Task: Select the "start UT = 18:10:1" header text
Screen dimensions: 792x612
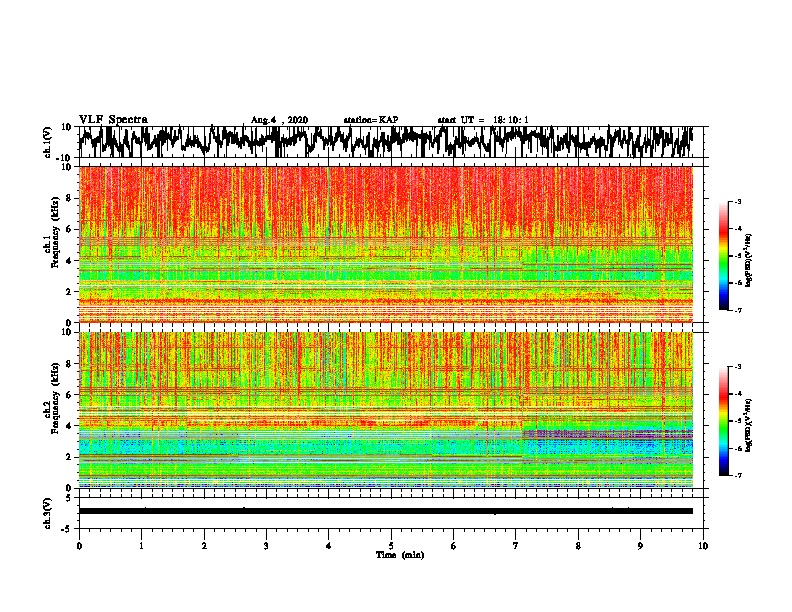Action: 483,120
